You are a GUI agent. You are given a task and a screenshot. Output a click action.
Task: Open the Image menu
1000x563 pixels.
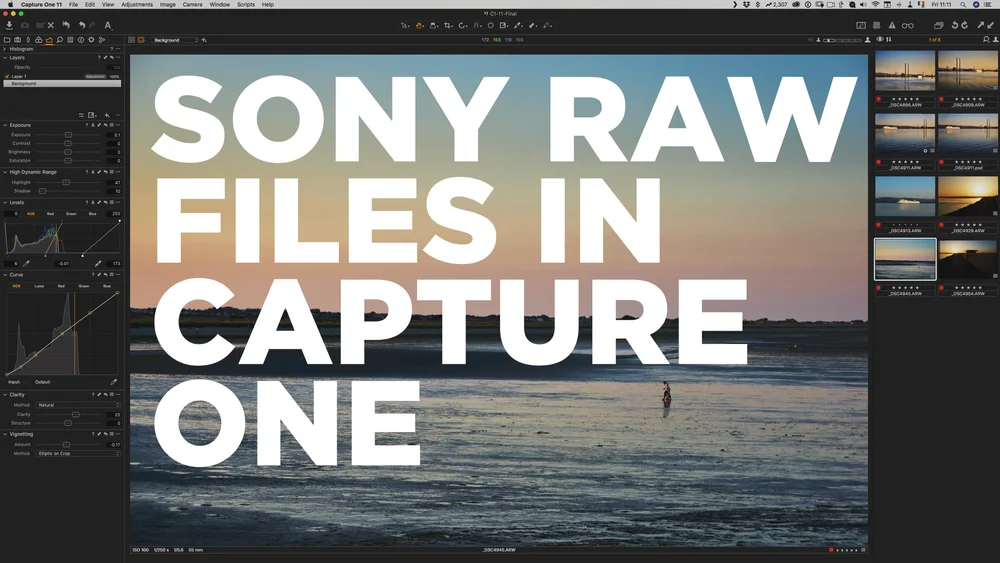click(x=168, y=4)
